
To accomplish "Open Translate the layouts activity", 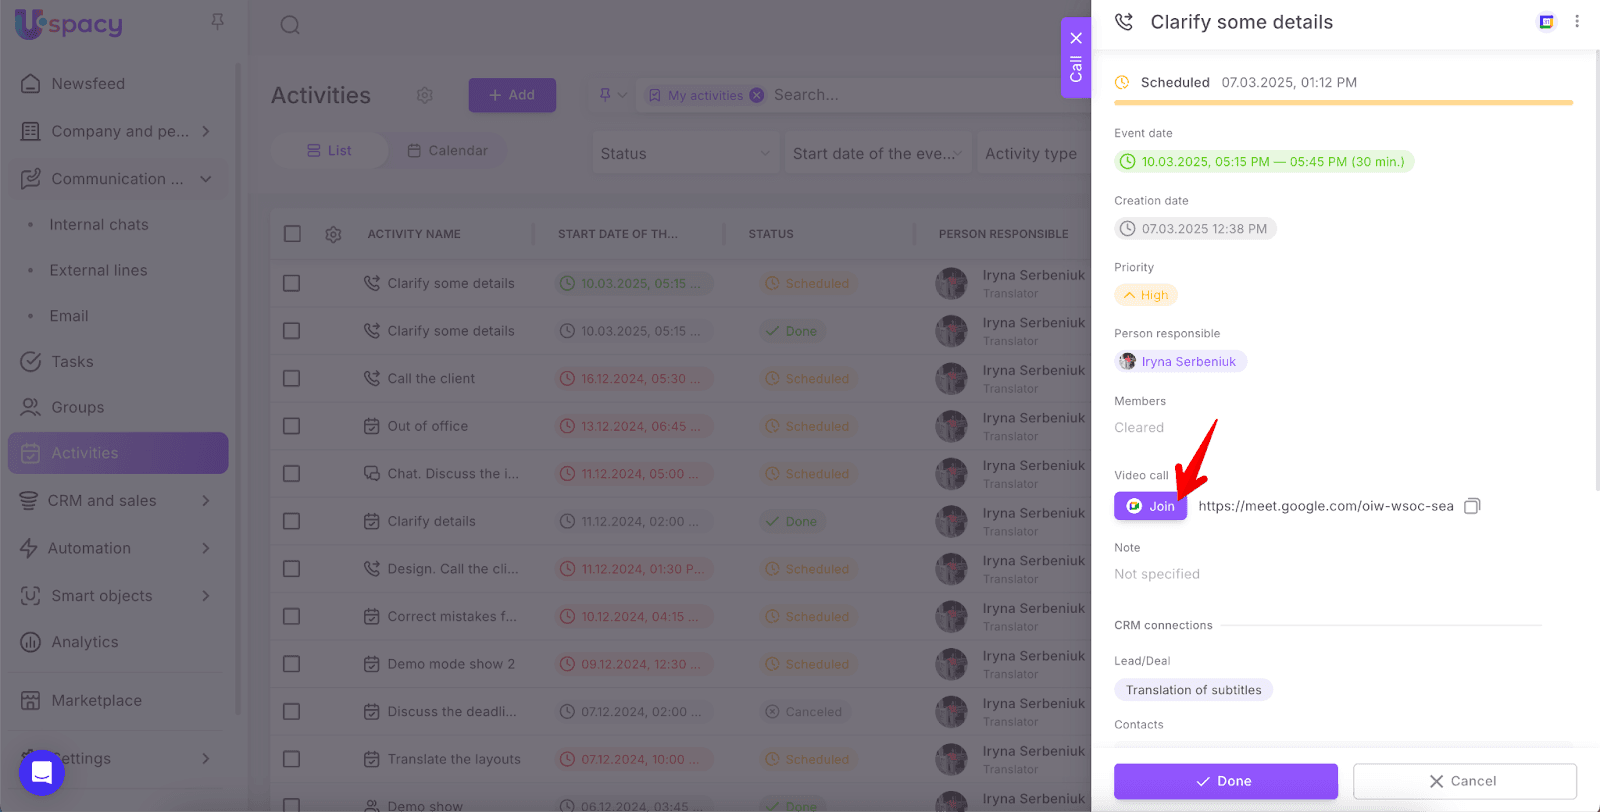I will tap(454, 759).
